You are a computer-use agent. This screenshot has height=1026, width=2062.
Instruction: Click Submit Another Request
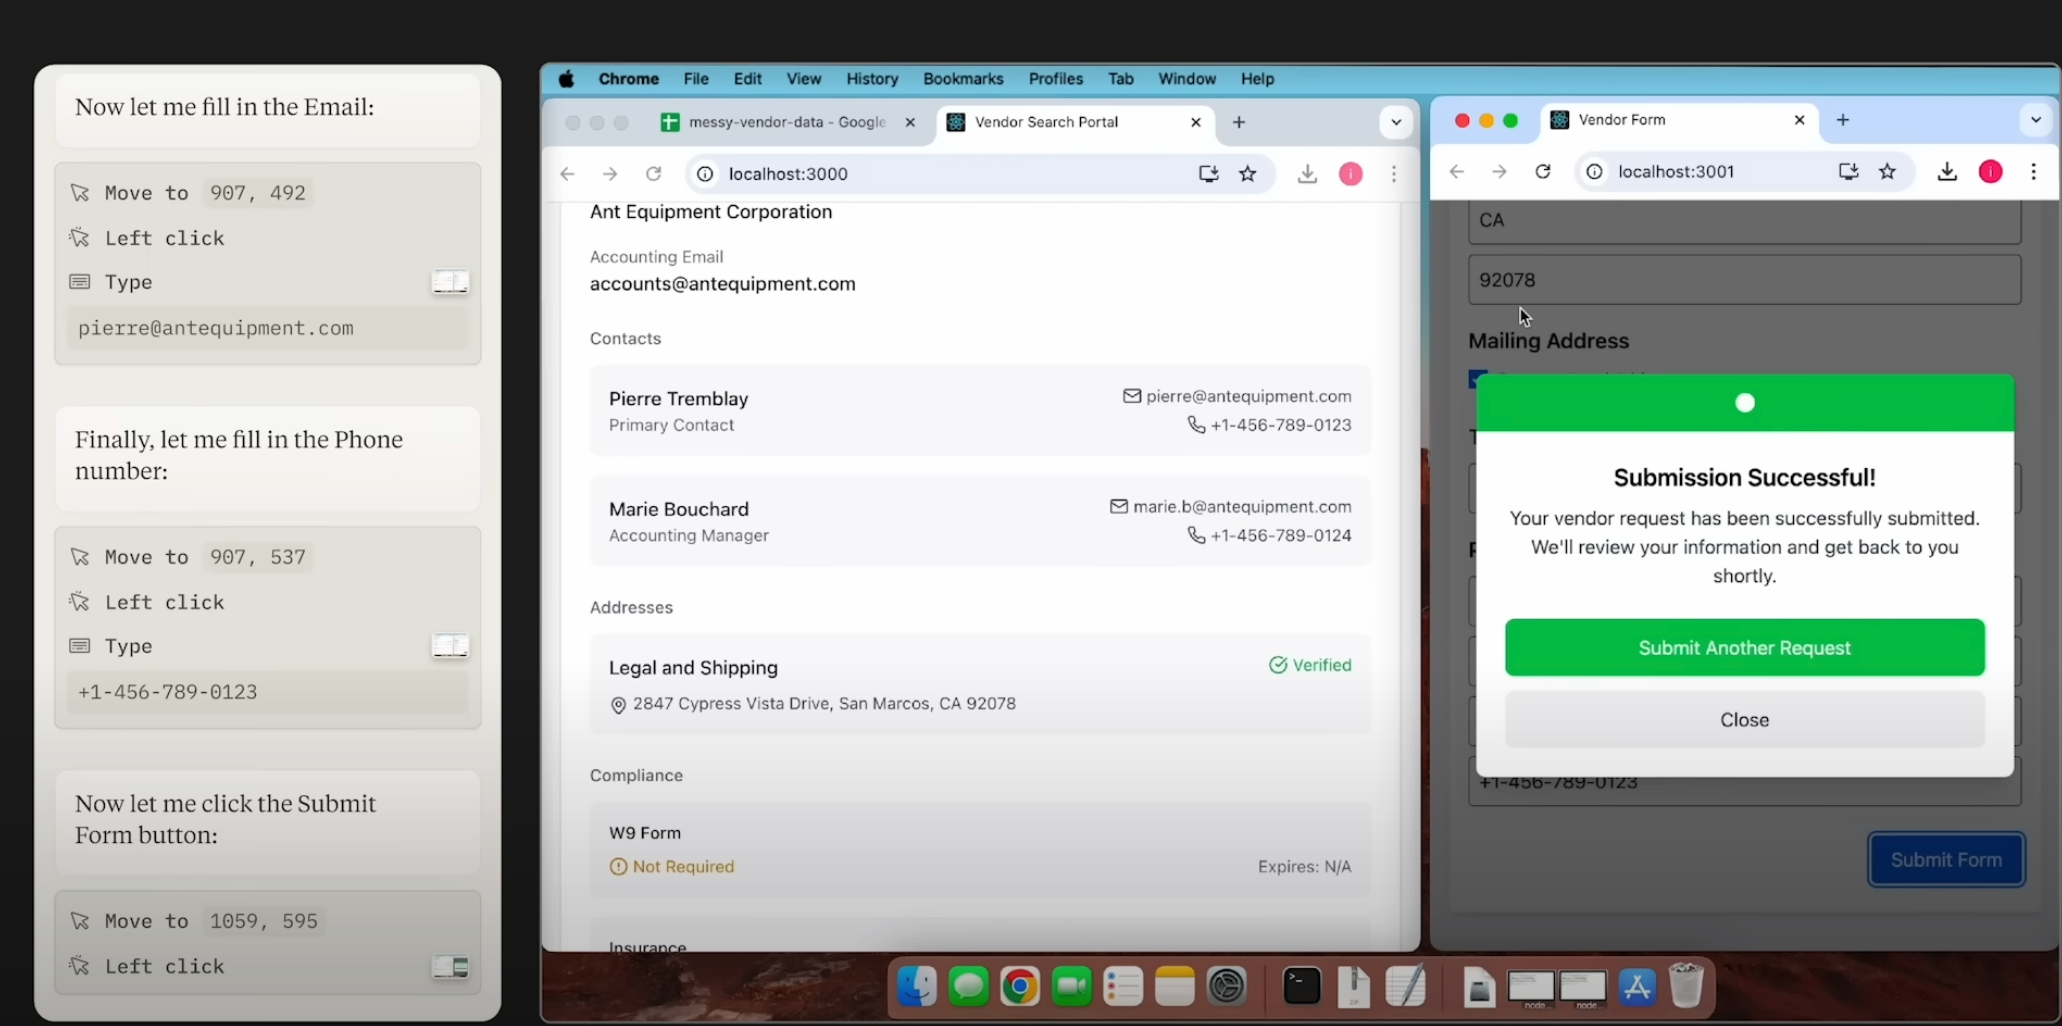point(1744,648)
